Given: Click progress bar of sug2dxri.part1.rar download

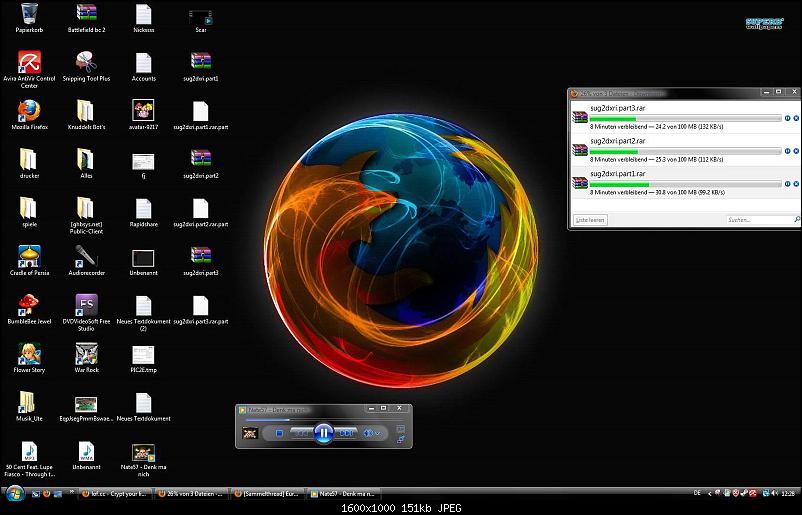Looking at the screenshot, I should coord(685,184).
